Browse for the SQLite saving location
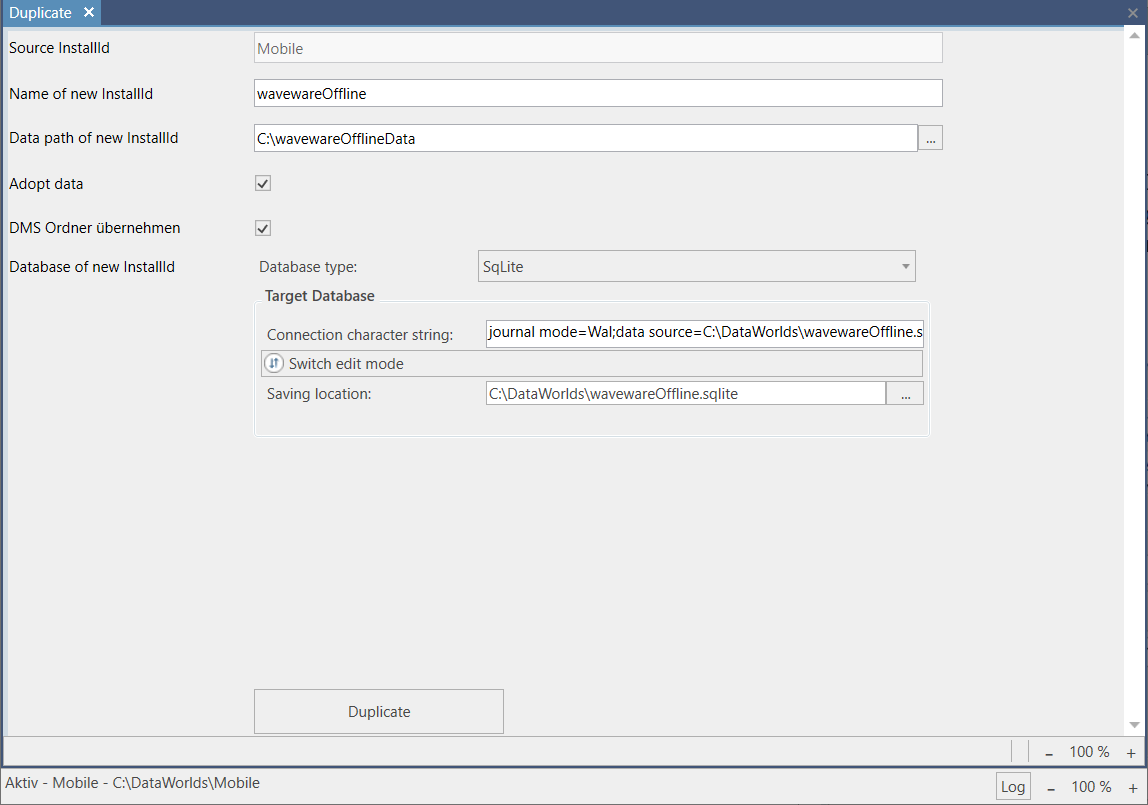The image size is (1148, 805). point(905,394)
